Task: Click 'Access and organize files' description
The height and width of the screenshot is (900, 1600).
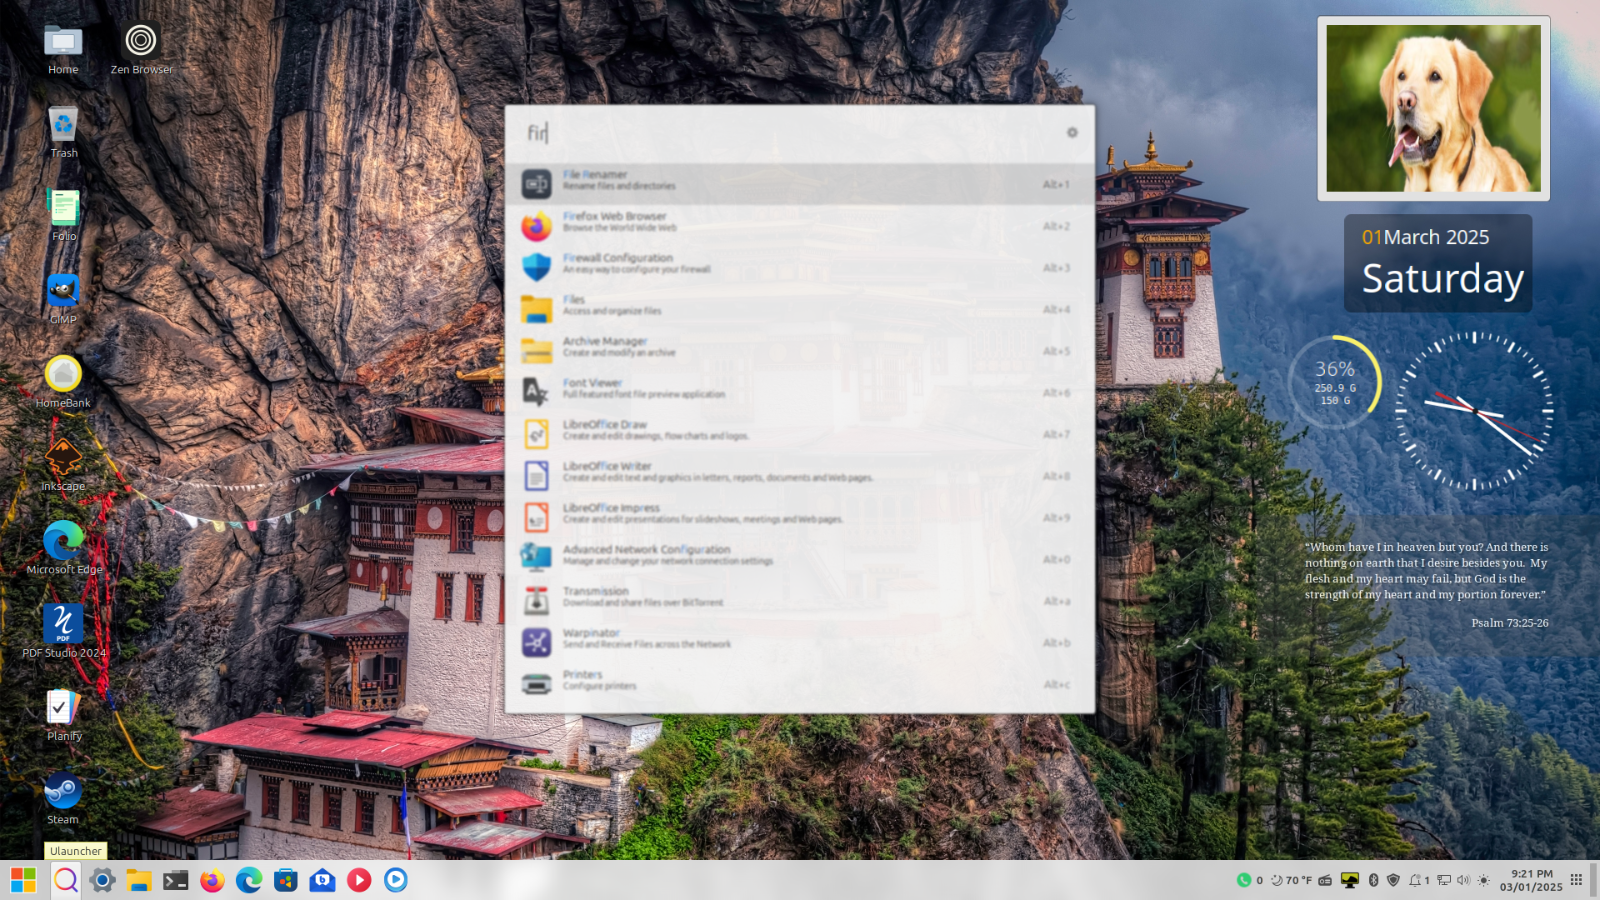Action: (612, 311)
